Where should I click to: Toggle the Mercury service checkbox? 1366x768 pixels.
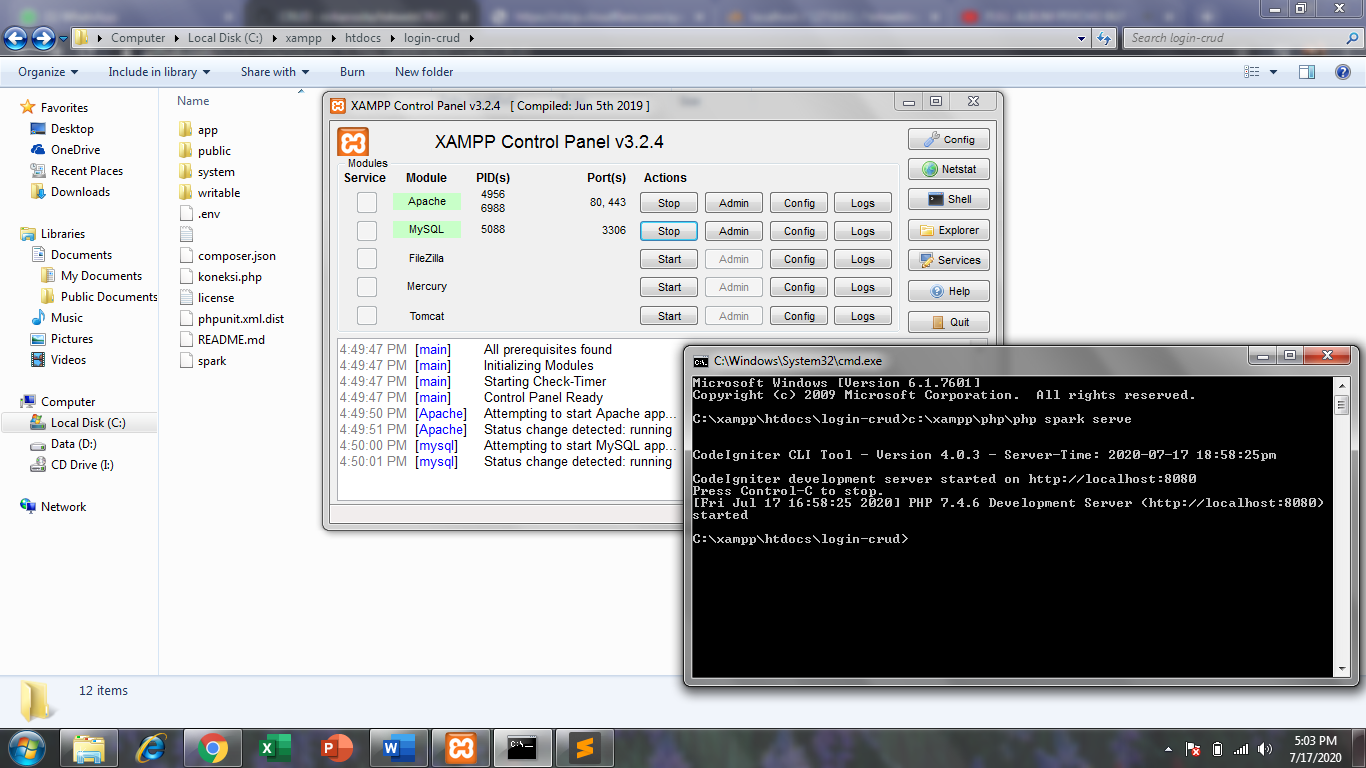pyautogui.click(x=367, y=287)
